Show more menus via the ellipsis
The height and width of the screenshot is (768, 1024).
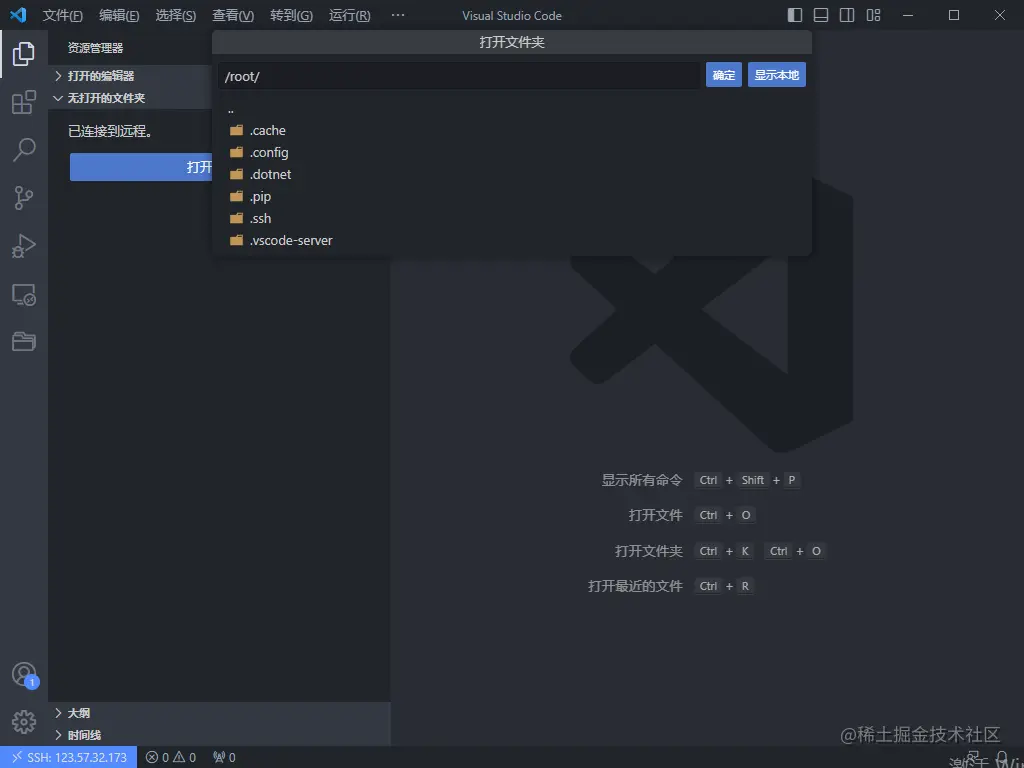[398, 15]
